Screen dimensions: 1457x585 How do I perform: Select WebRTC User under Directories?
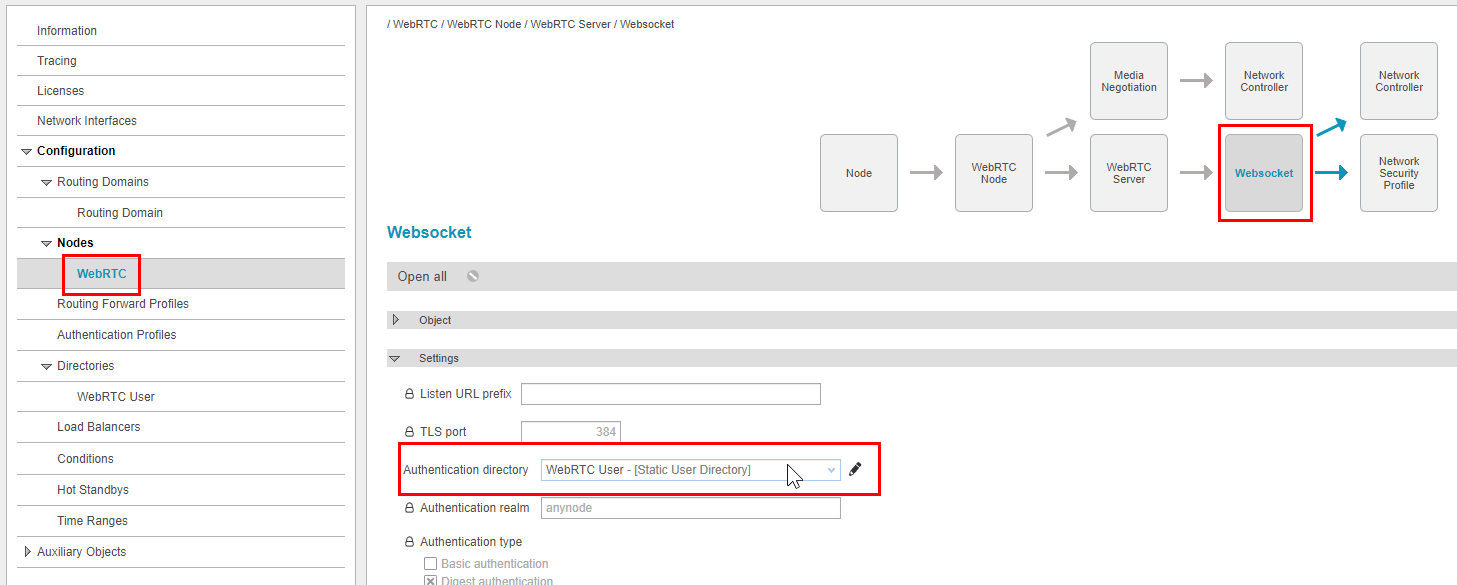click(x=115, y=397)
